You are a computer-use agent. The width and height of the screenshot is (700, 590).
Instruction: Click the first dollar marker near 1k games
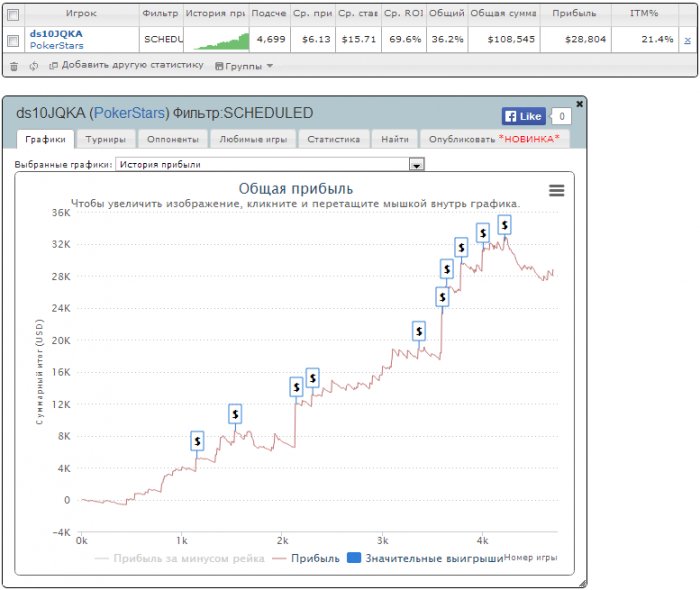[197, 441]
